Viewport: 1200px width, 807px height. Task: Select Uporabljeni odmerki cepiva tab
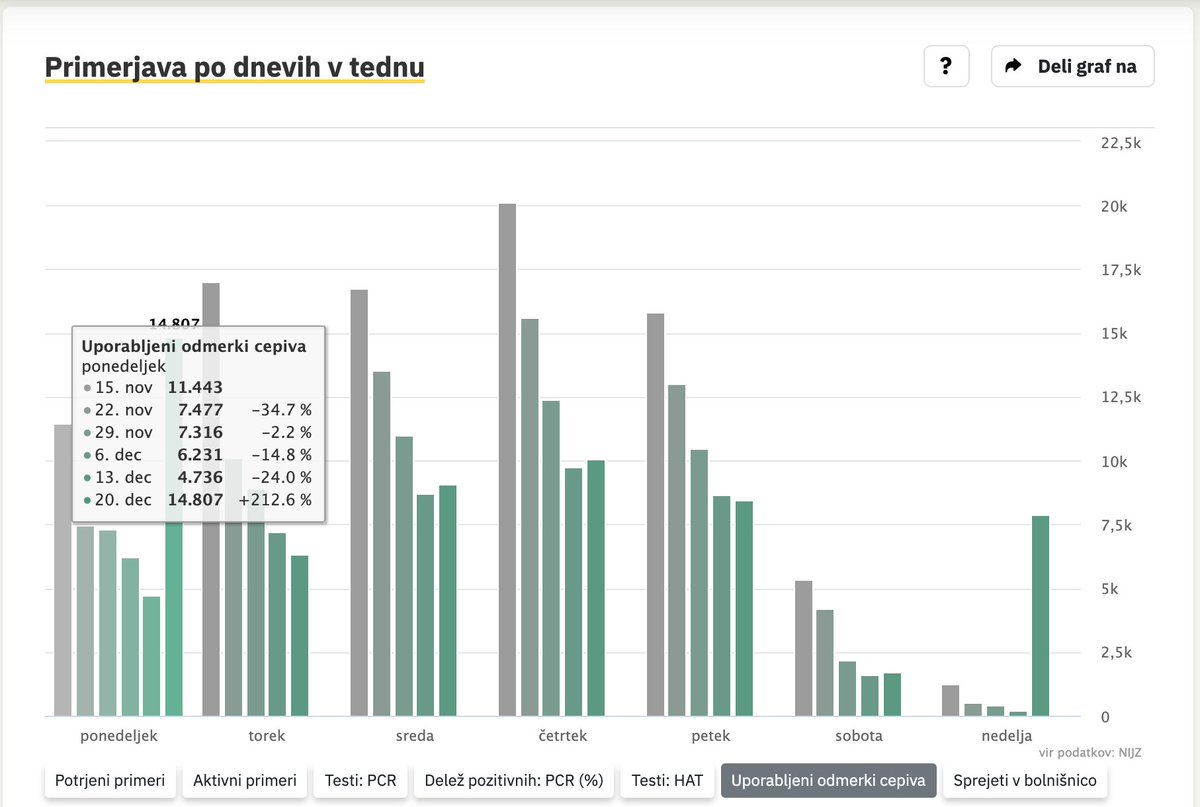pyautogui.click(x=828, y=781)
